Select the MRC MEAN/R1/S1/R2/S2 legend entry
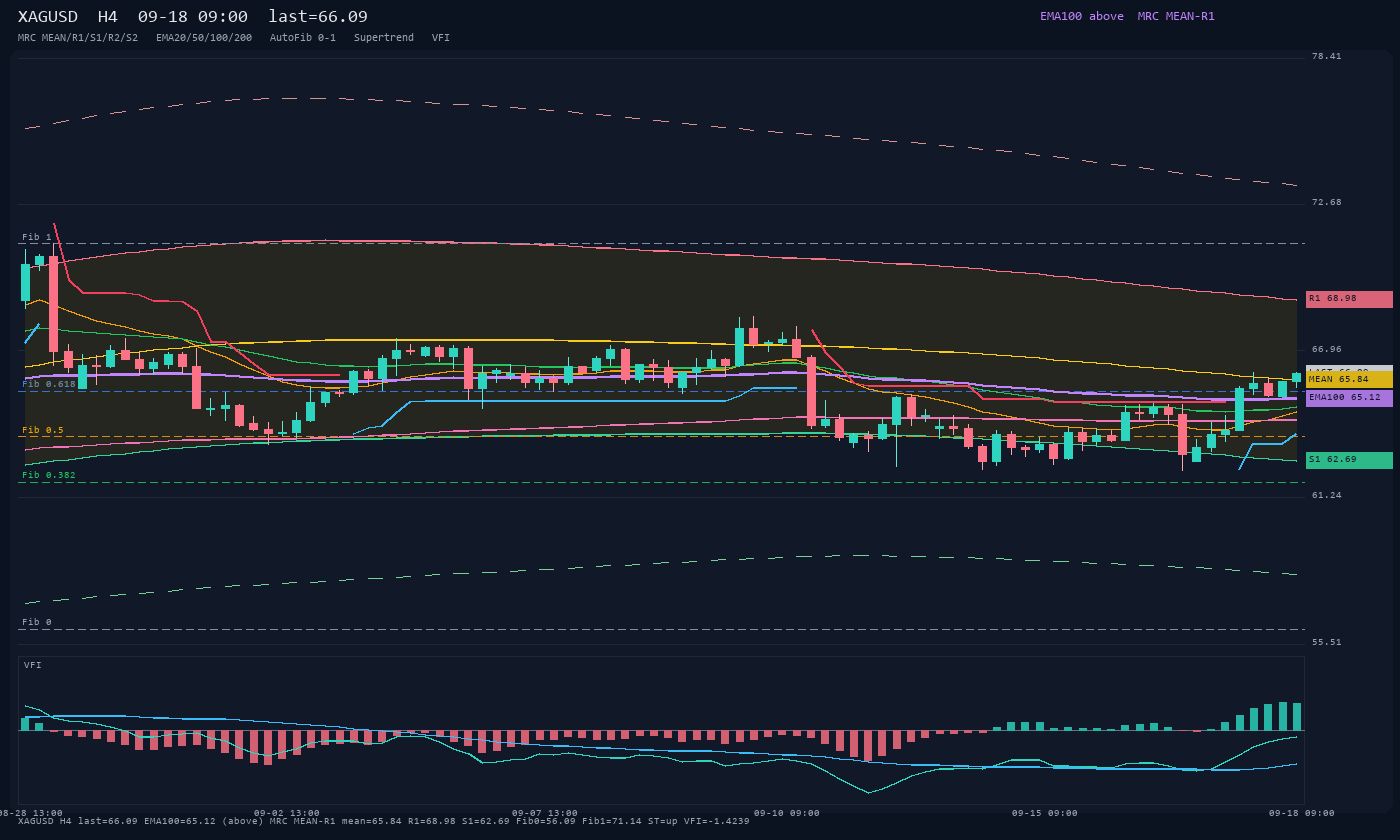The height and width of the screenshot is (840, 1400). [78, 38]
